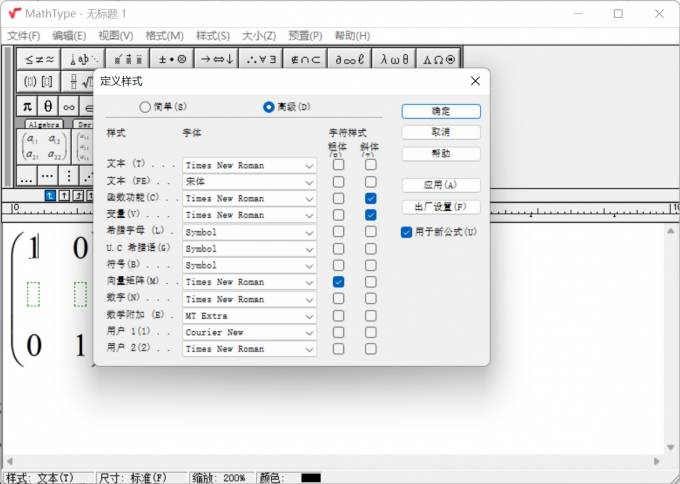Open the operator symbols palette (±•⊗)
Viewport: 680px width, 484px height.
pos(172,59)
